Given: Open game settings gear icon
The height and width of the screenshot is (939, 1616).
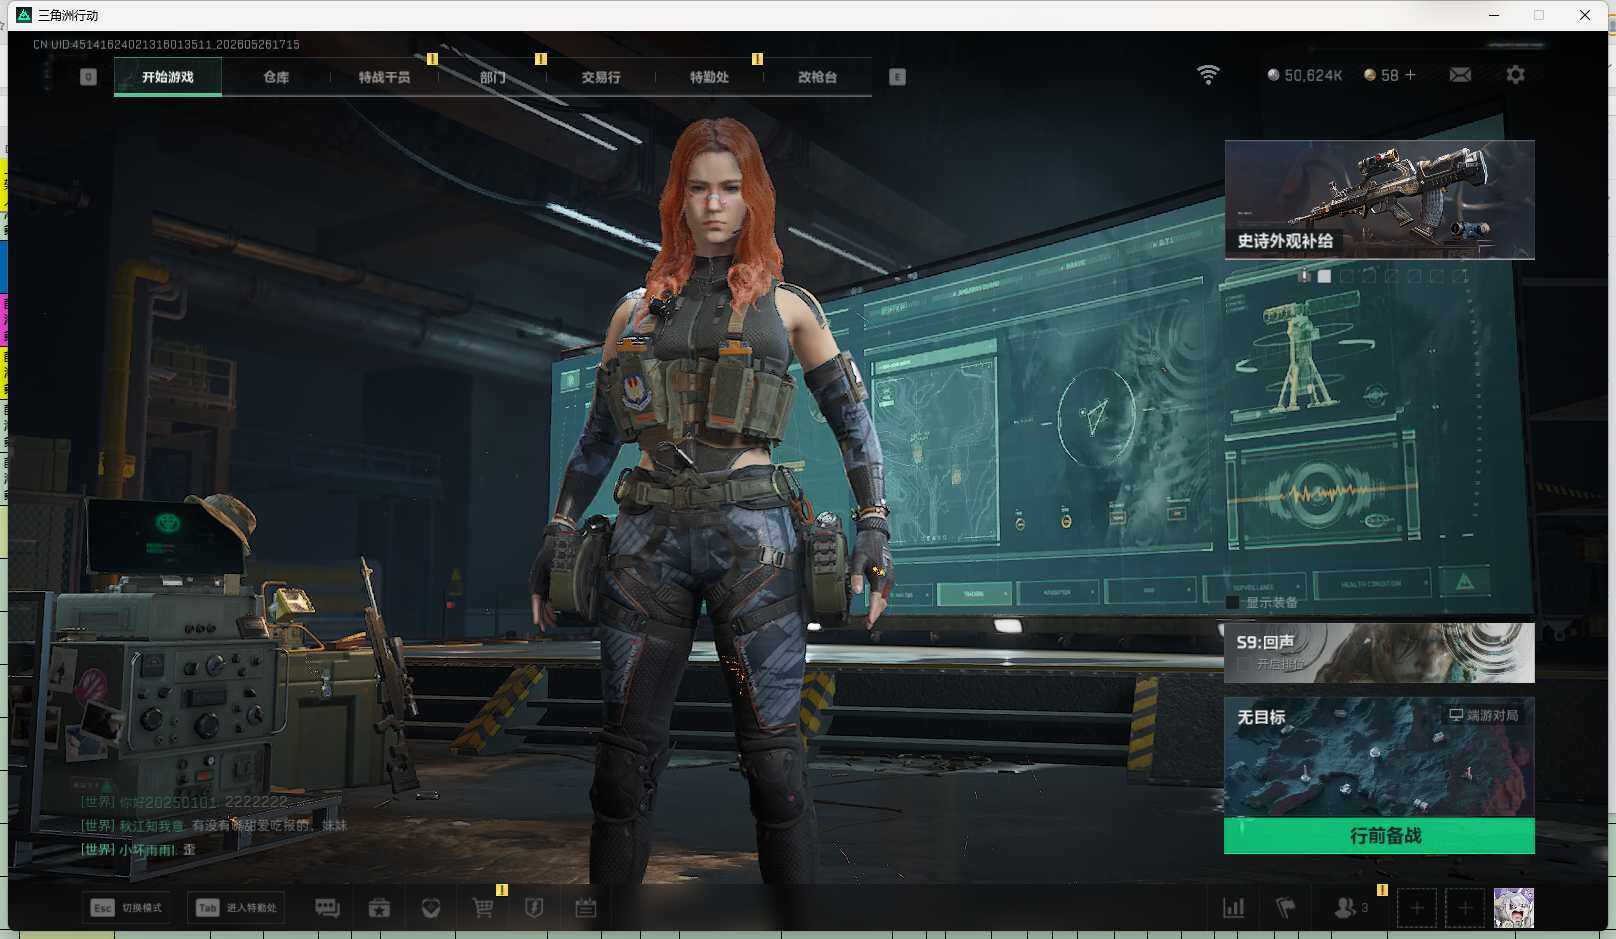Looking at the screenshot, I should click(x=1515, y=75).
